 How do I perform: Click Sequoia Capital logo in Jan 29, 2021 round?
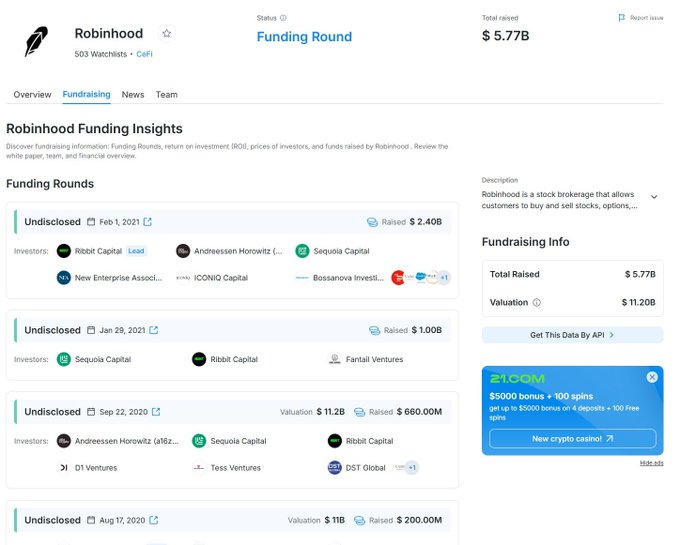[x=64, y=359]
